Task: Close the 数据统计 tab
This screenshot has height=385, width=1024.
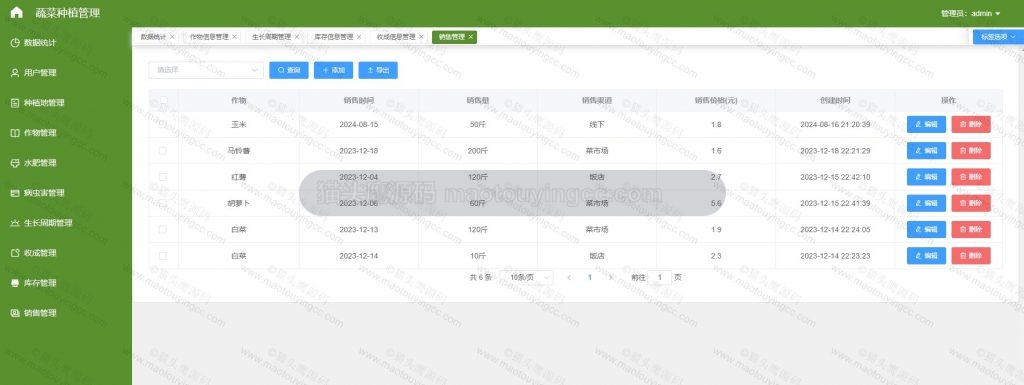Action: [x=172, y=37]
